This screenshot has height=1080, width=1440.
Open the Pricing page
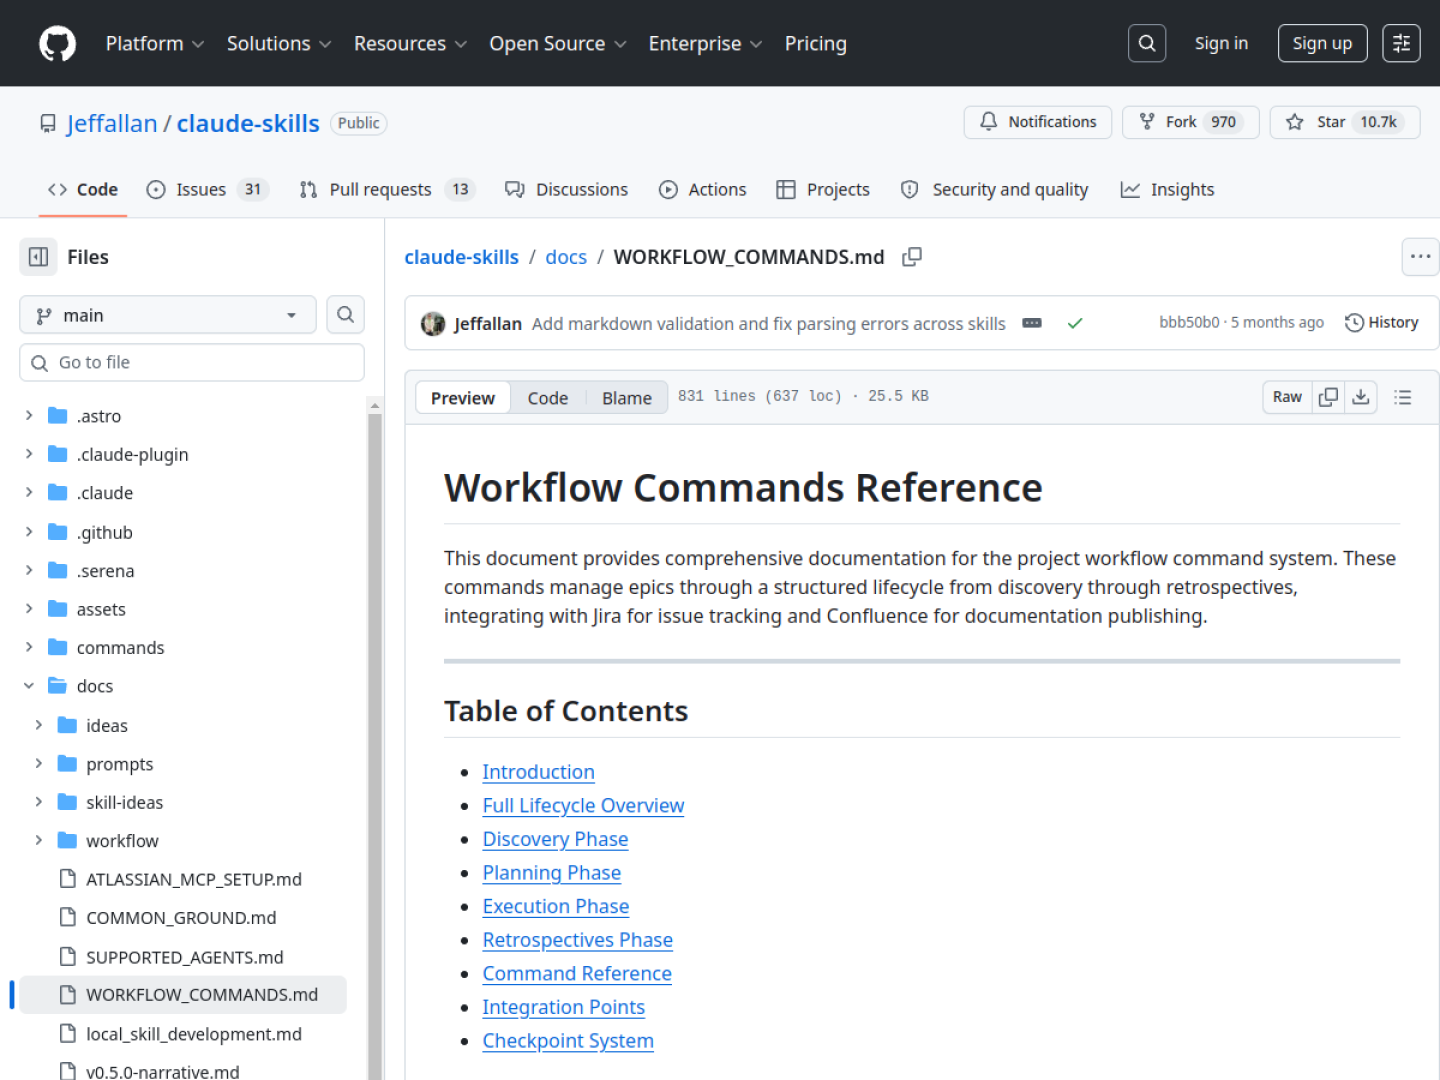click(x=815, y=43)
